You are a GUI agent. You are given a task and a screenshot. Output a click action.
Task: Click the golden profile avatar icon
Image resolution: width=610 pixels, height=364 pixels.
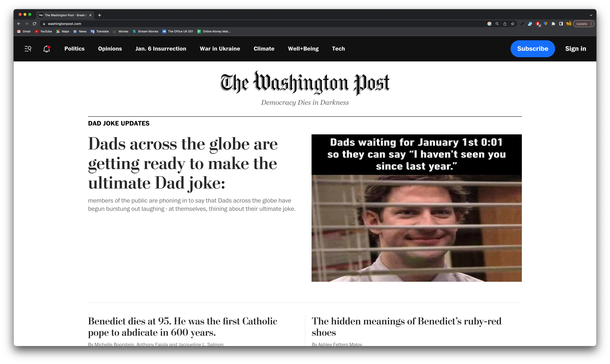click(x=569, y=23)
